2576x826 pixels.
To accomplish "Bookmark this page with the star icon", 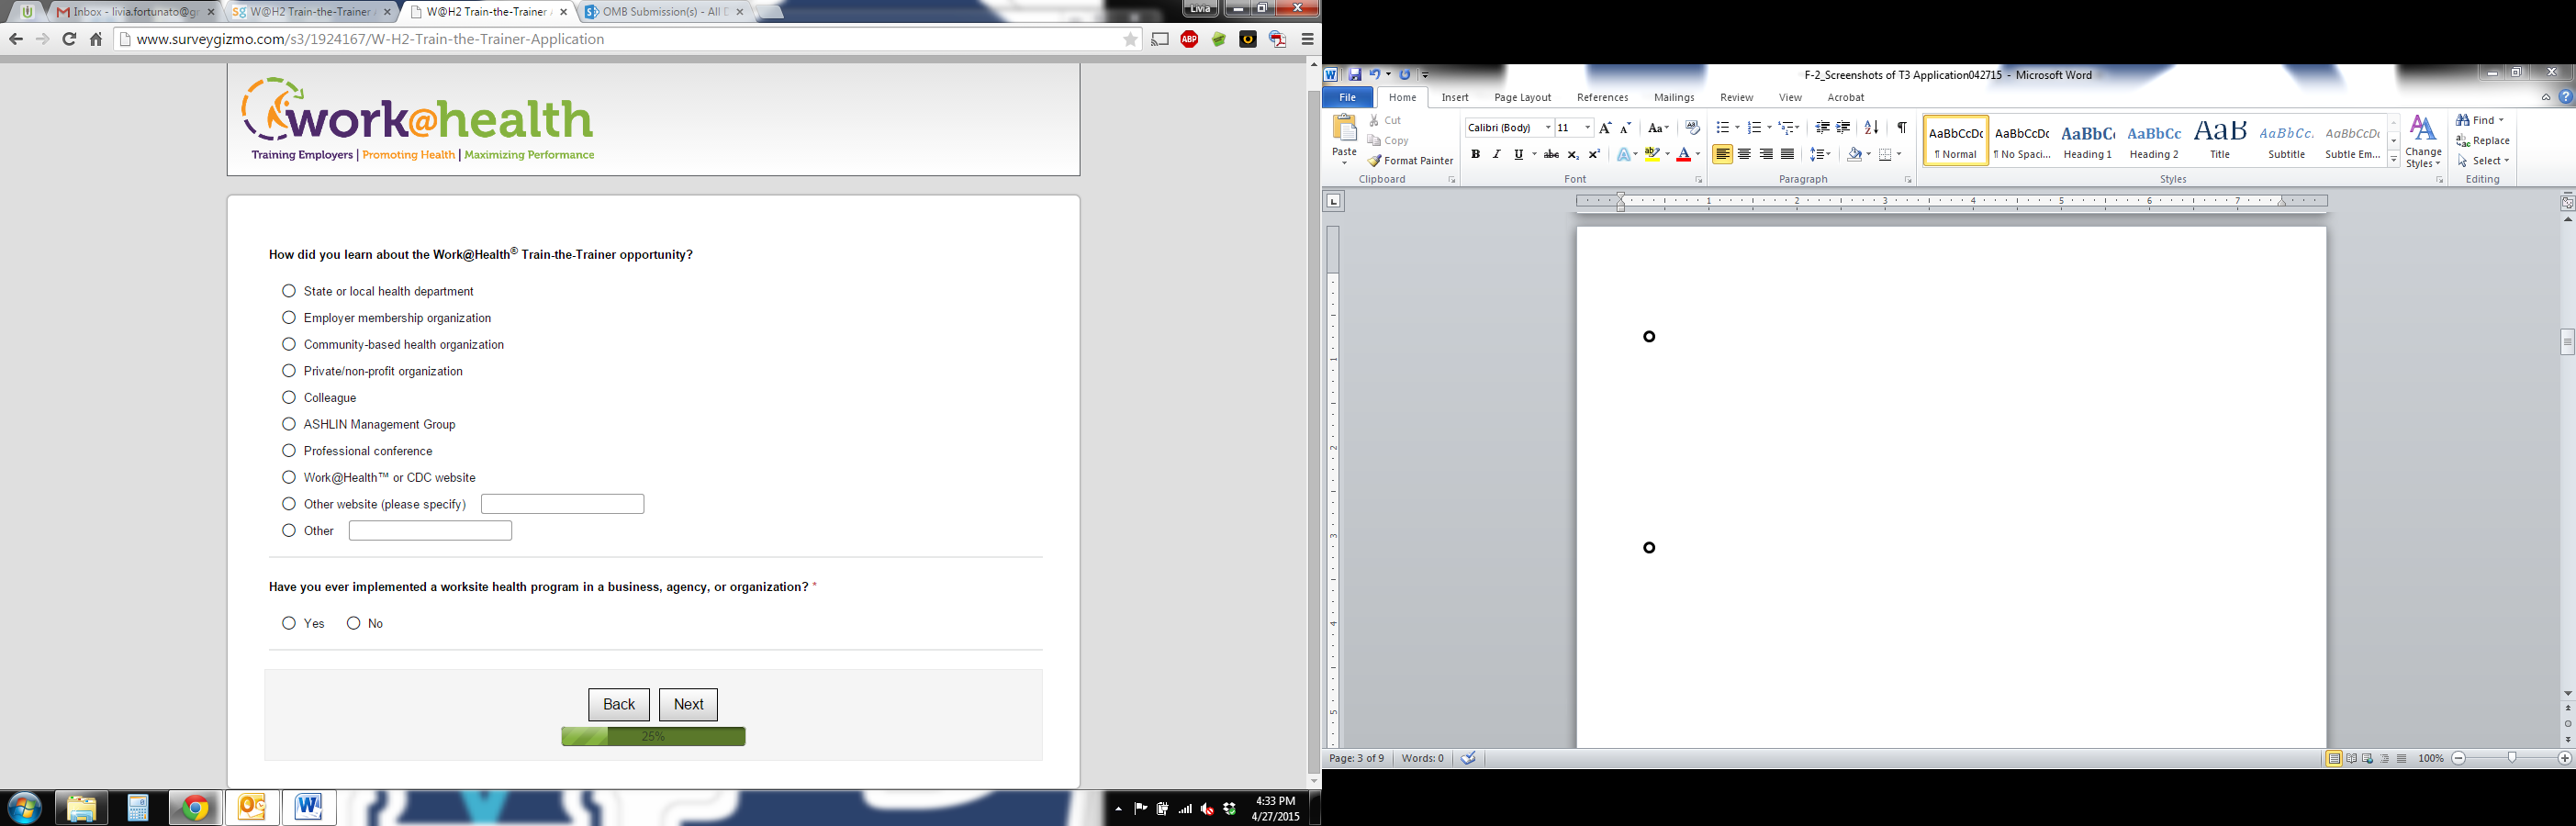I will (1130, 40).
